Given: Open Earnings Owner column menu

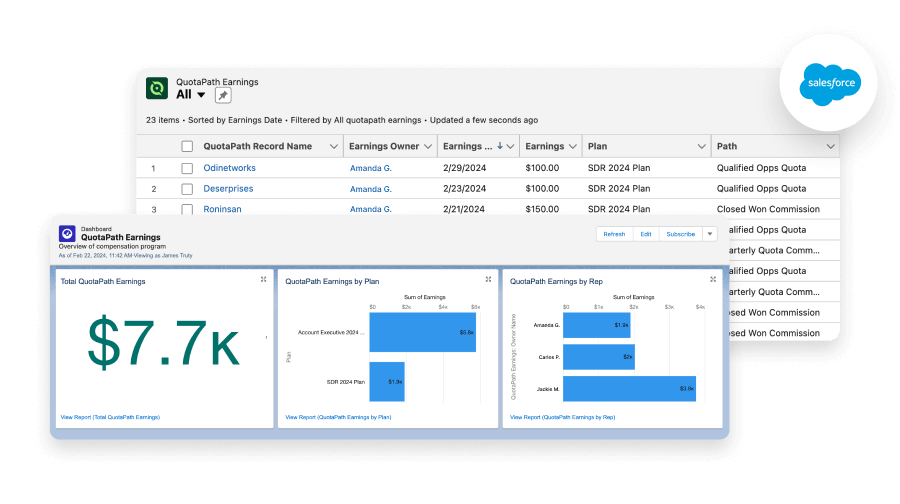Looking at the screenshot, I should point(428,147).
